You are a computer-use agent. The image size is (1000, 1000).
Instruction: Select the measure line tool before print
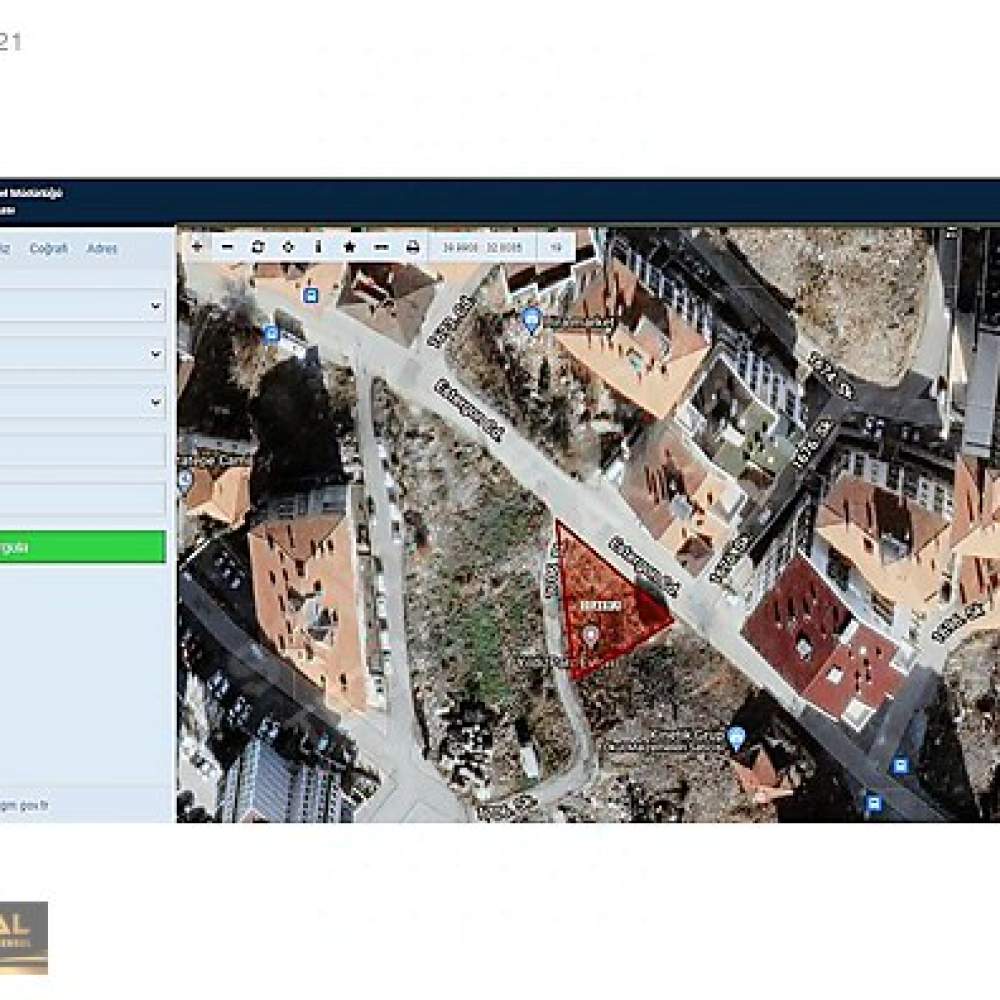(x=381, y=247)
